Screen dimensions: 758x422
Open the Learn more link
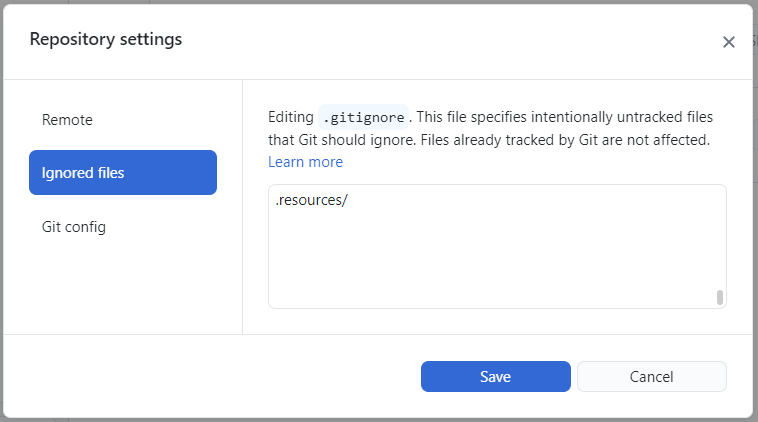(305, 162)
